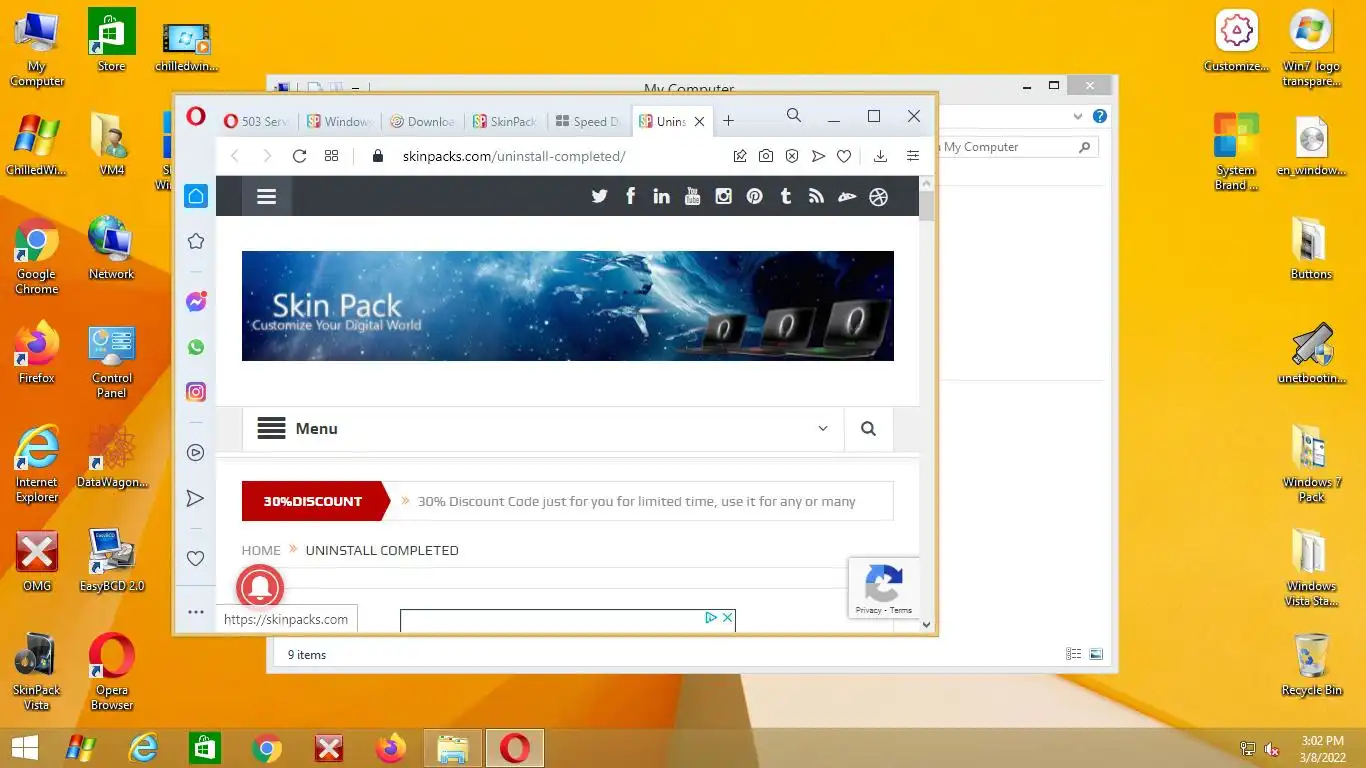1366x768 pixels.
Task: Visit the YouTube icon in site header
Action: coord(692,196)
